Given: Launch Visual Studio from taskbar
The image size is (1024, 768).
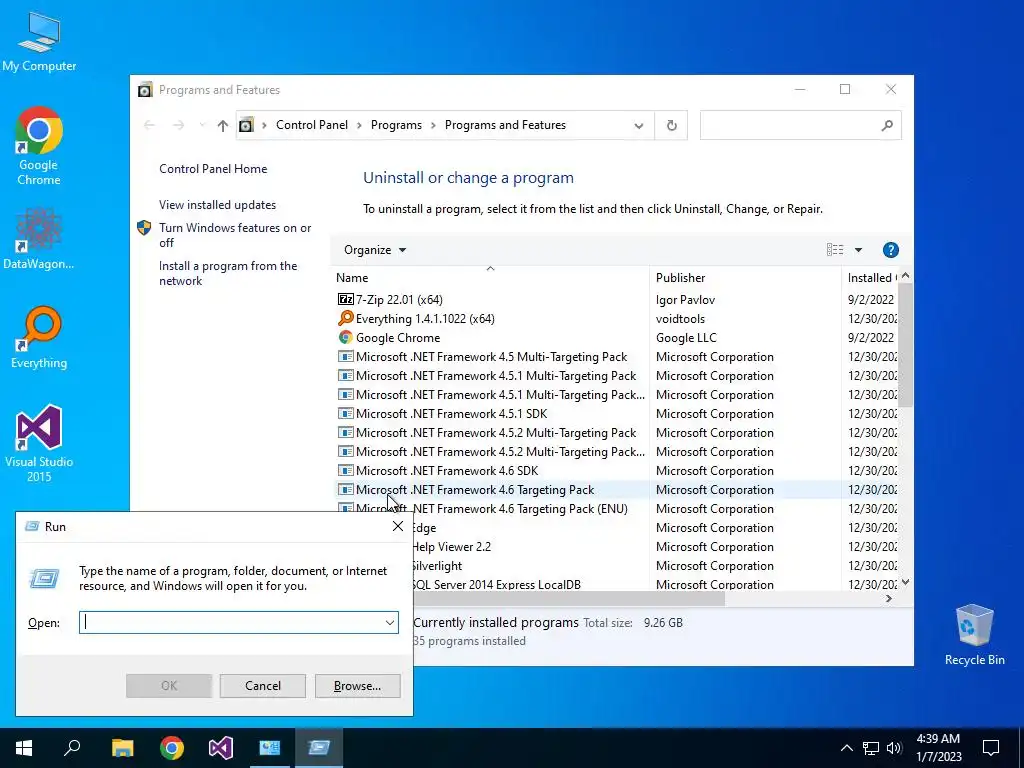Looking at the screenshot, I should (x=221, y=748).
